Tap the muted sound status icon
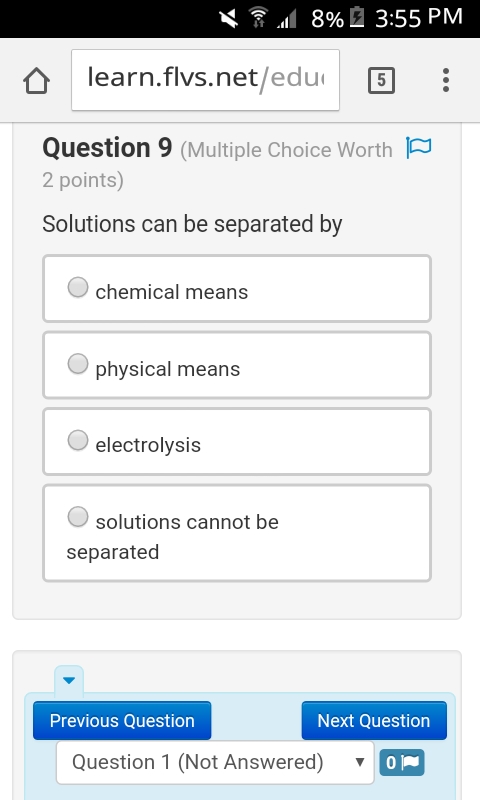The image size is (480, 800). click(228, 18)
